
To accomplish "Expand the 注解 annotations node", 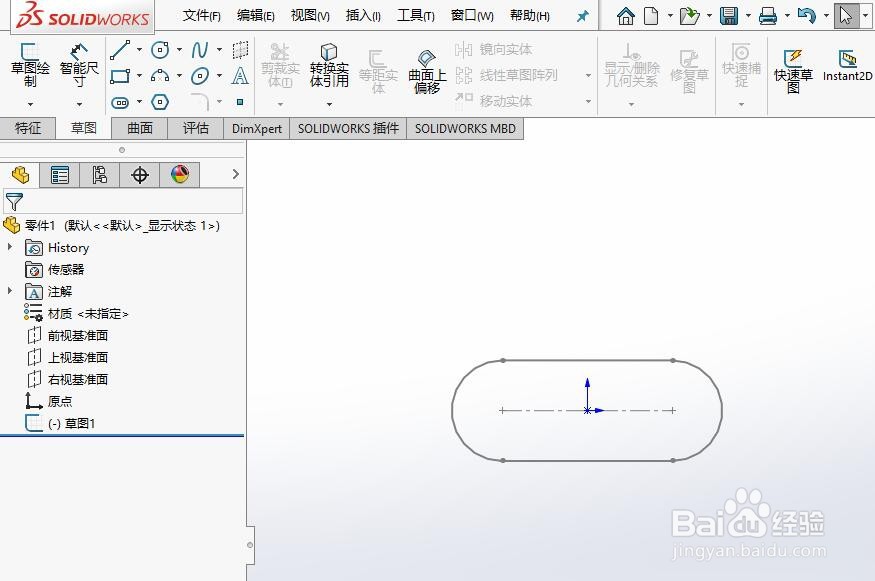I will 9,290.
